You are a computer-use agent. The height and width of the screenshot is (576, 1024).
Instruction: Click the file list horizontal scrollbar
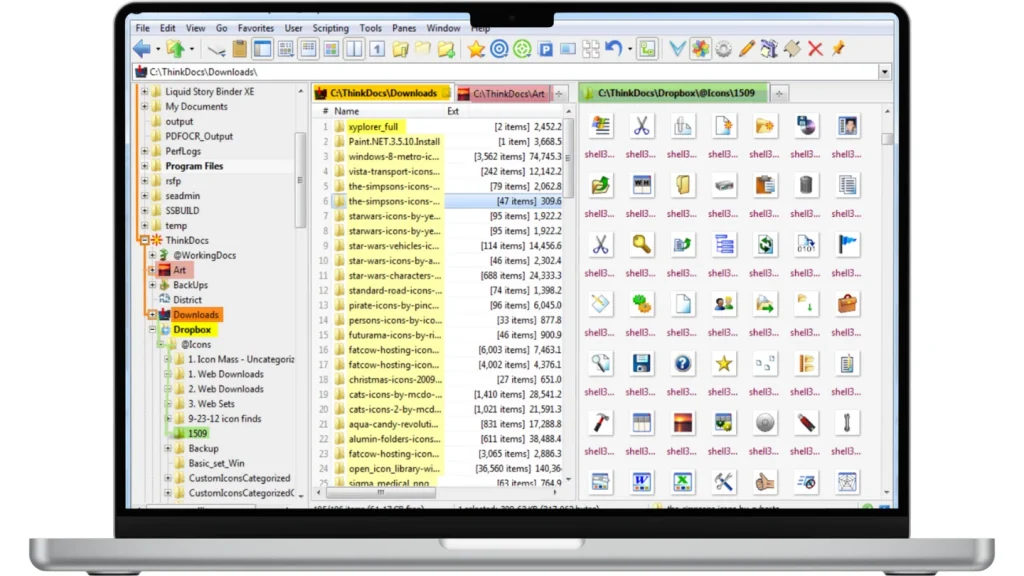pyautogui.click(x=378, y=492)
